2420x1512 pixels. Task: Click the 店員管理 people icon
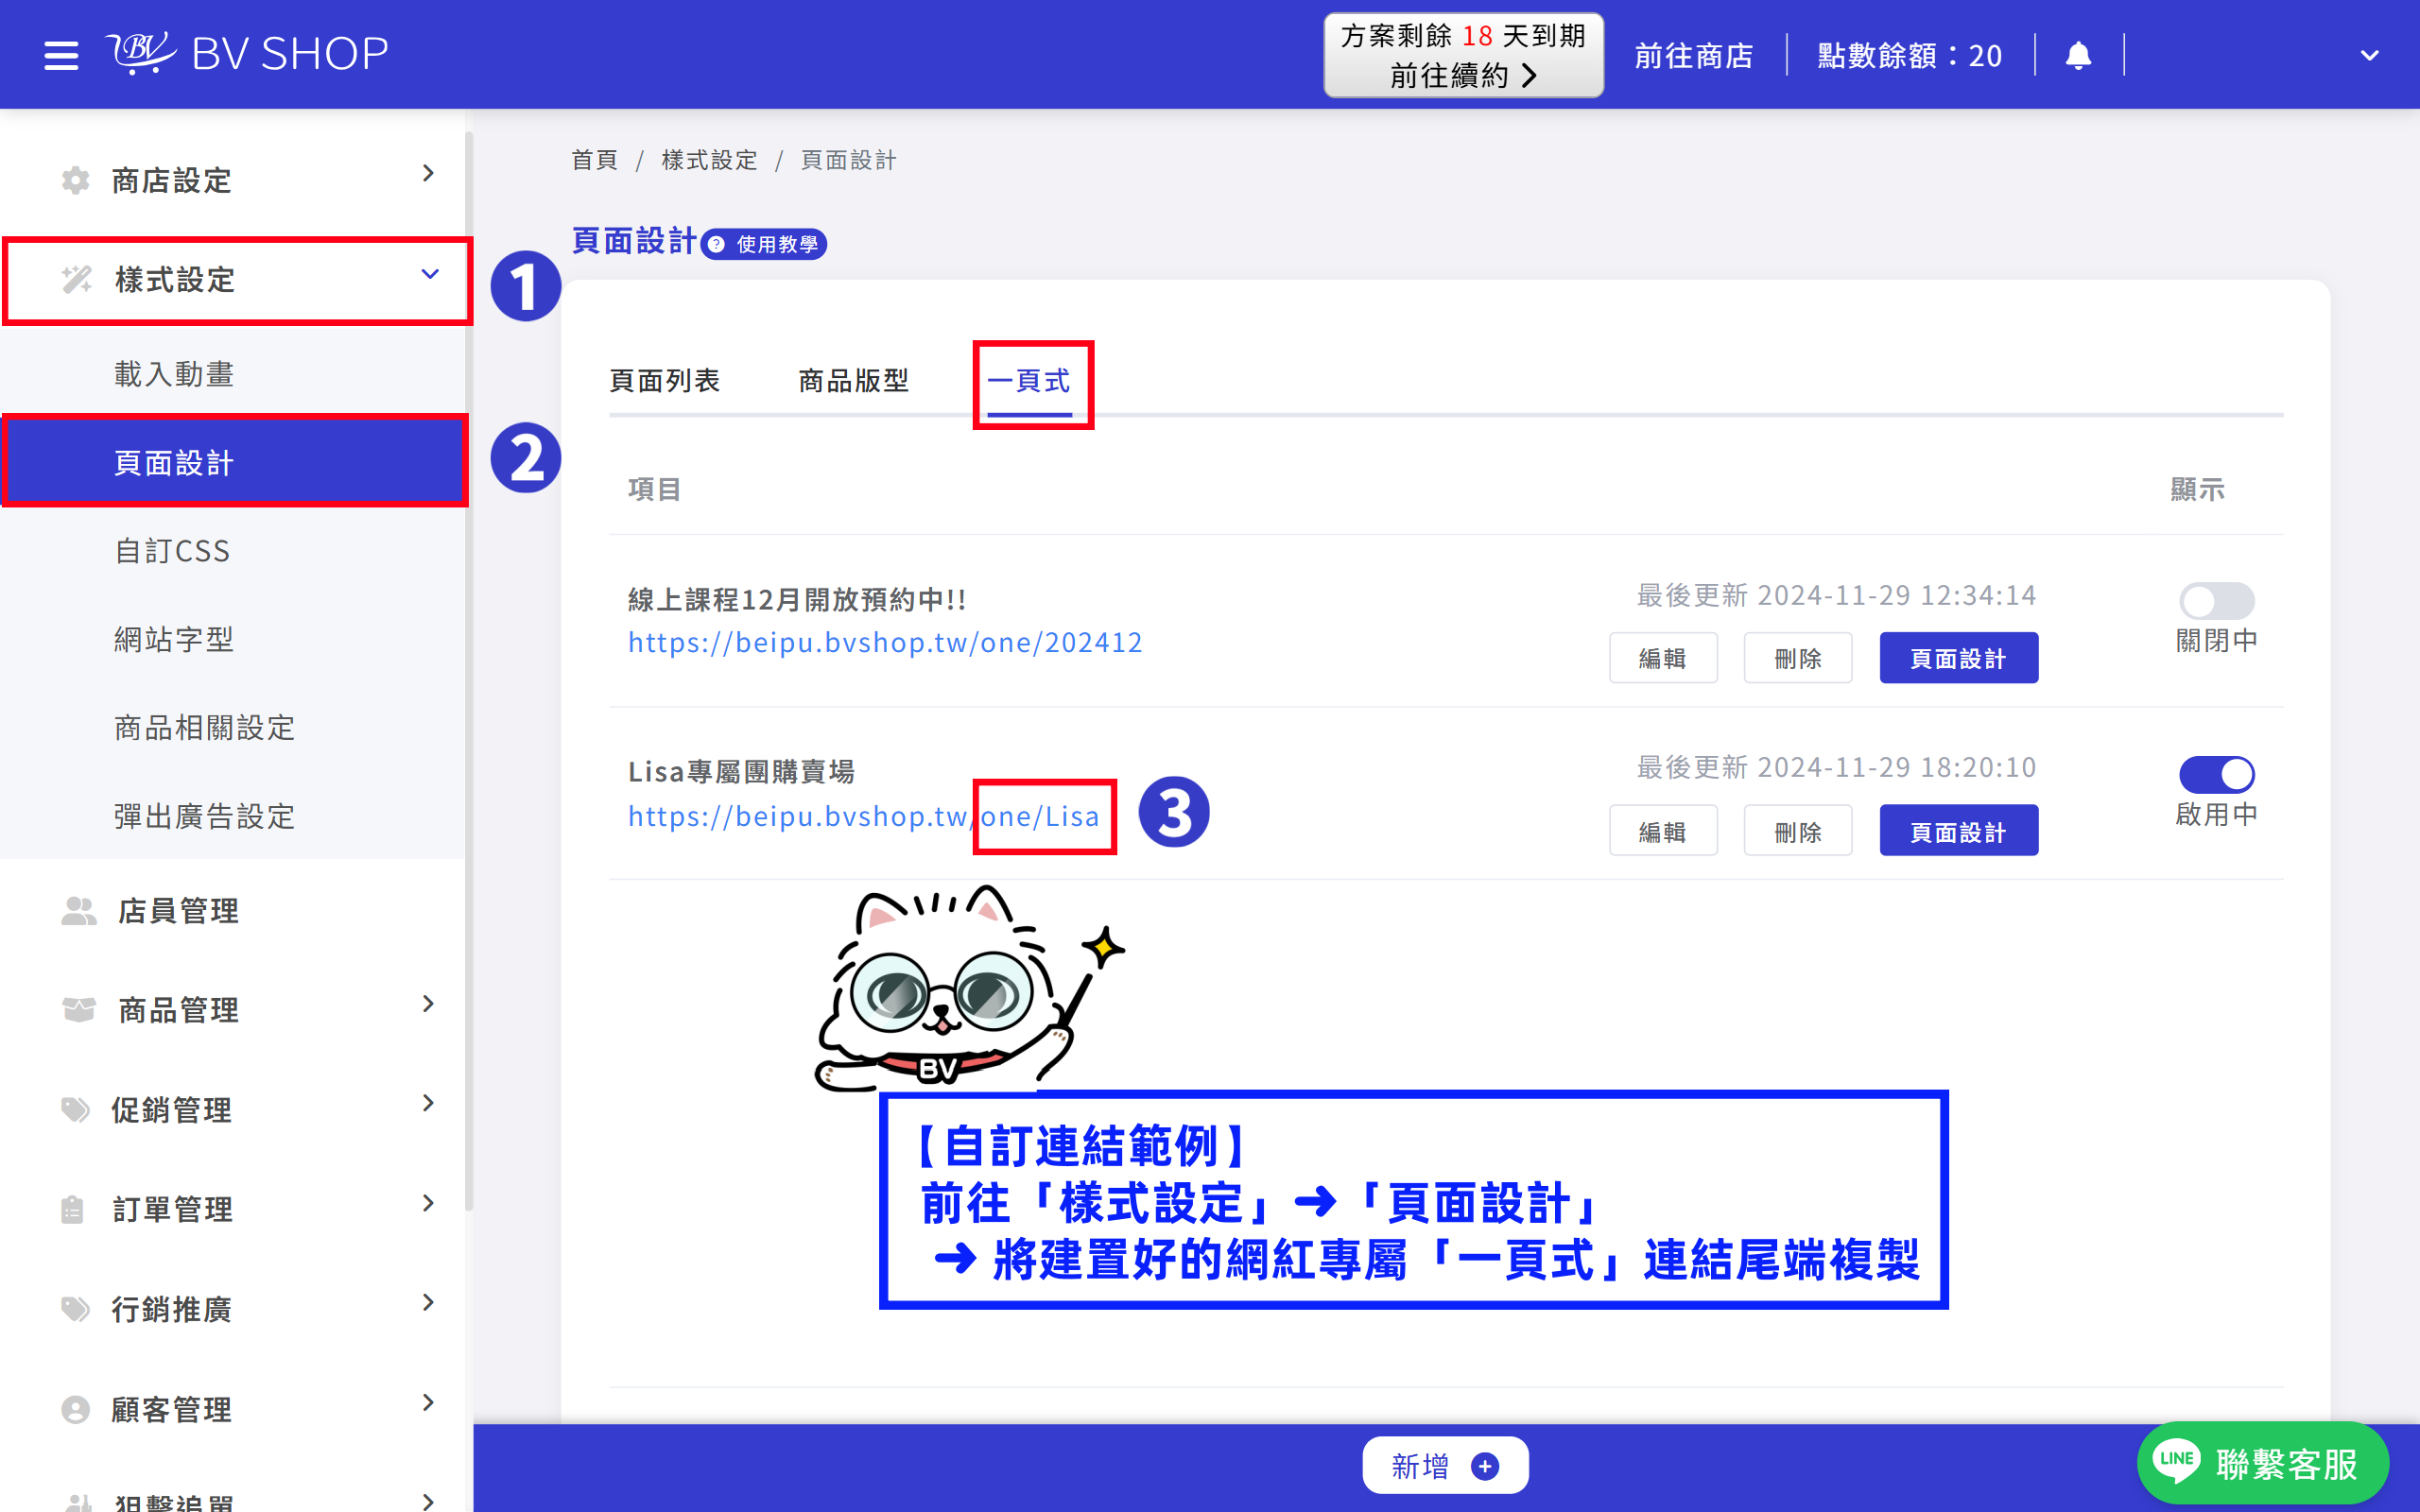79,910
